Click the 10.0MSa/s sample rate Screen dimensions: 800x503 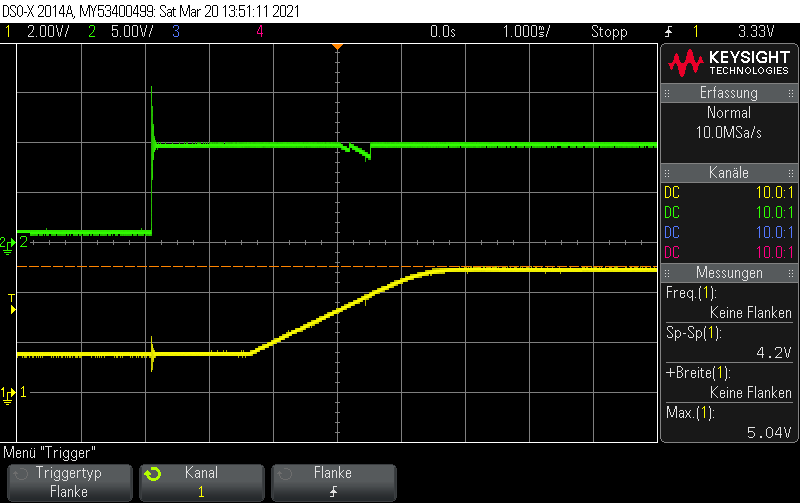tap(729, 133)
